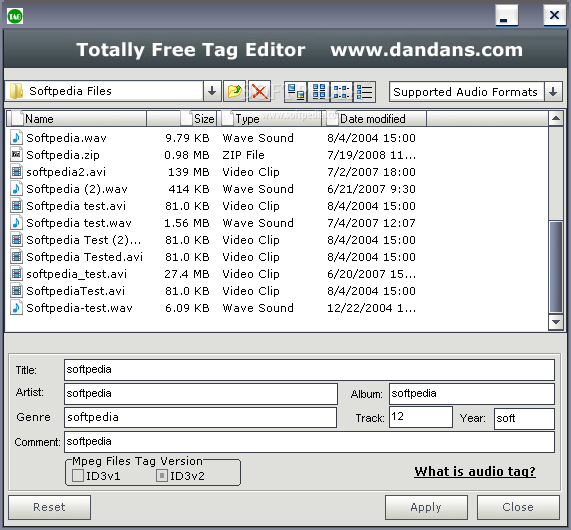Click the red X delete icon
Viewport: 571px width, 530px height.
tap(259, 91)
